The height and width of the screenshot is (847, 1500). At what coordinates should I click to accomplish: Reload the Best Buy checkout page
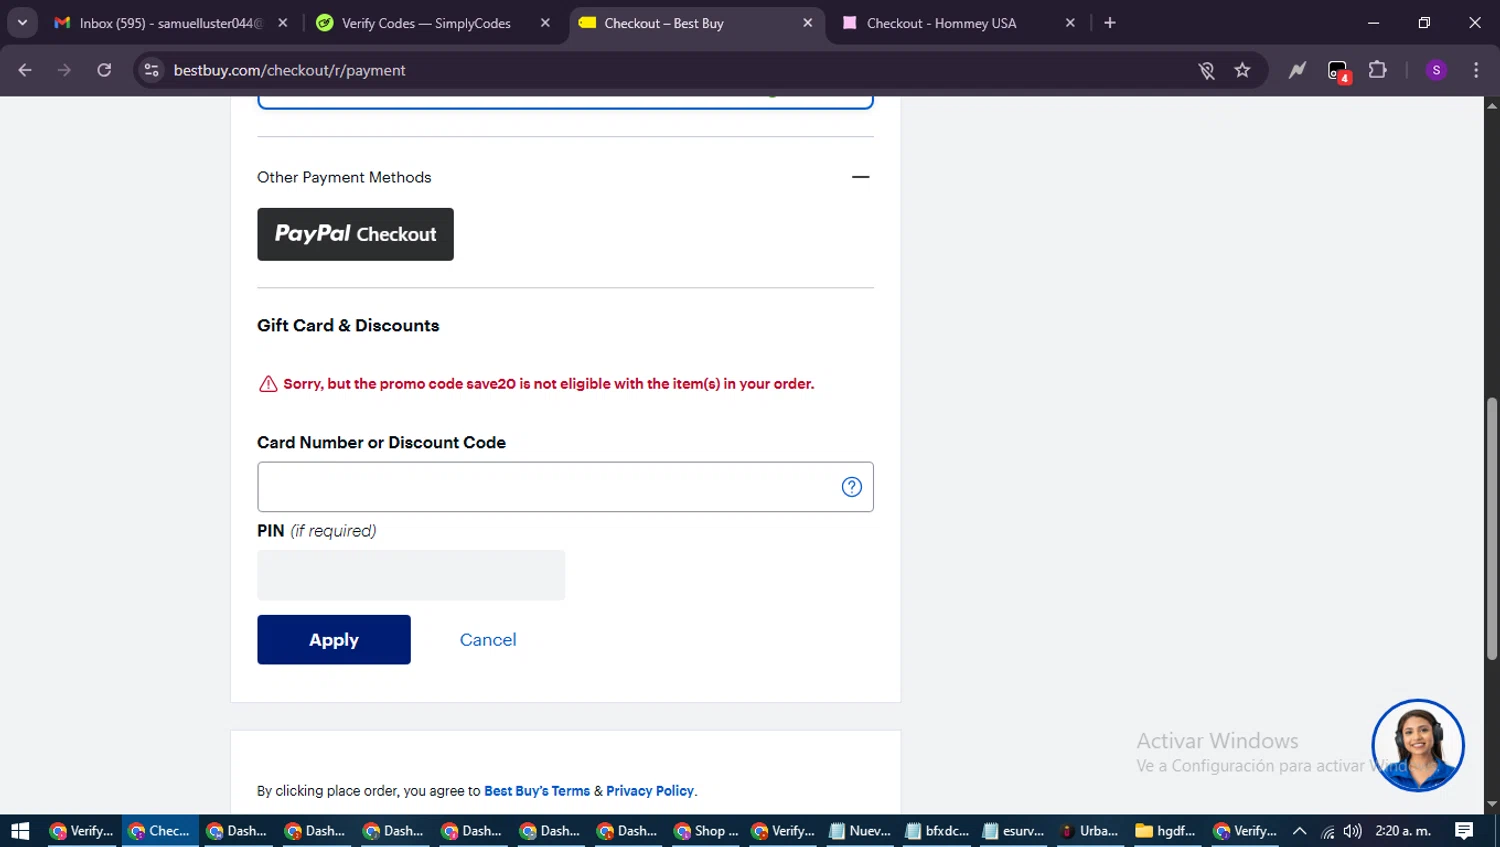[104, 70]
